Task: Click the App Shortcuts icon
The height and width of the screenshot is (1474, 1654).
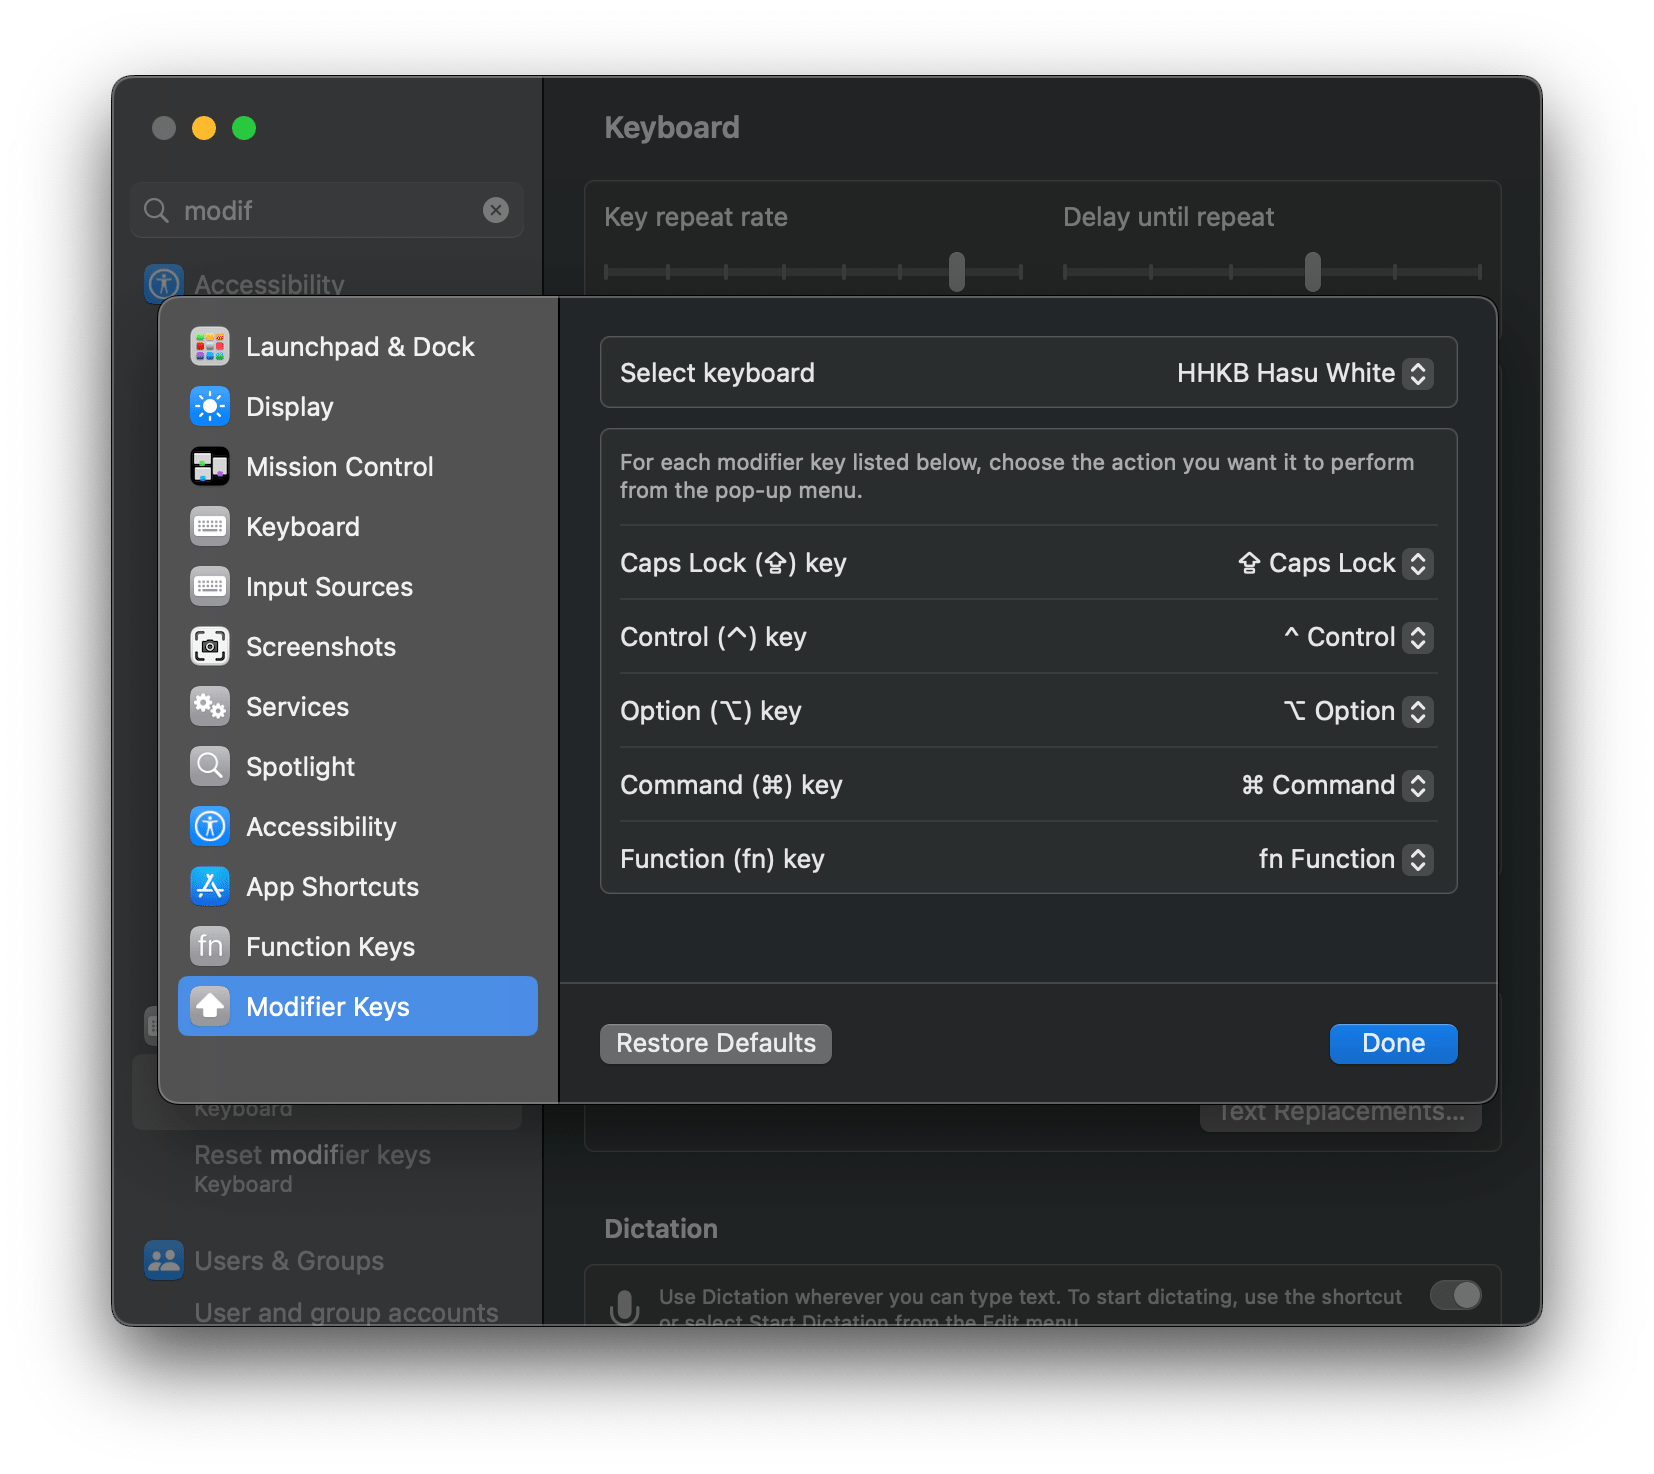Action: click(x=210, y=886)
